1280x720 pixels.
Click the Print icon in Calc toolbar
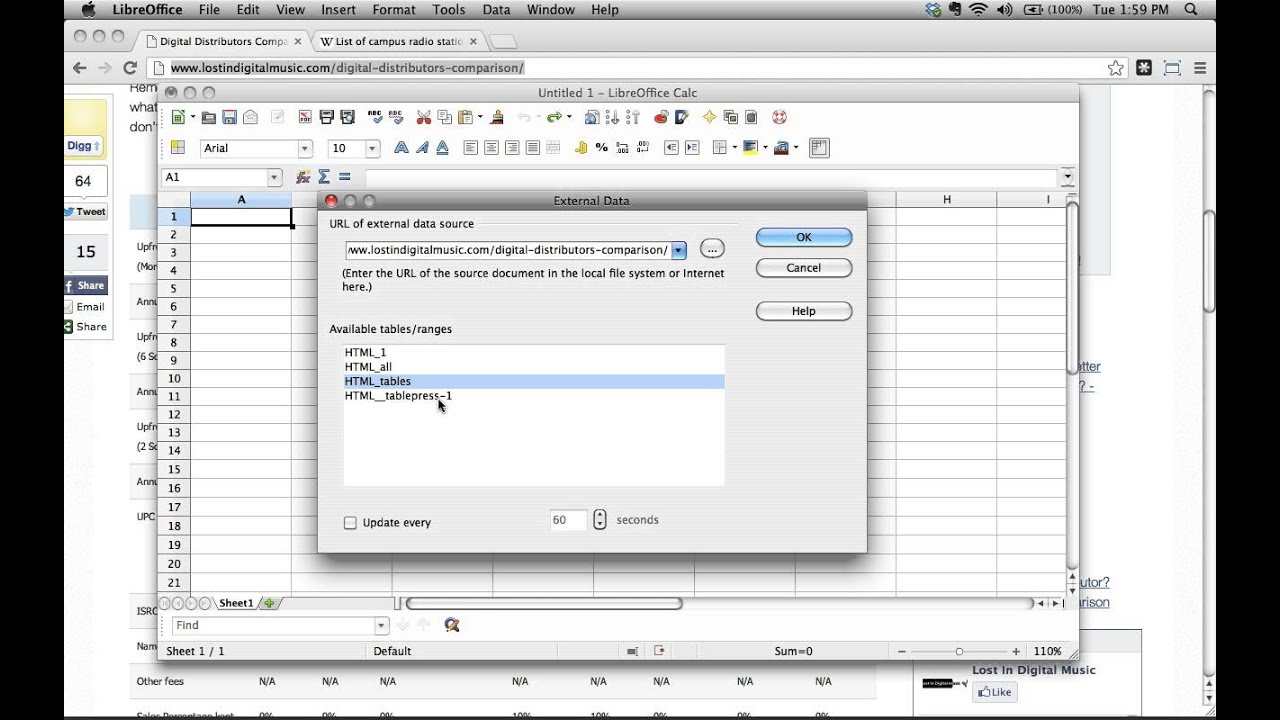coord(326,117)
